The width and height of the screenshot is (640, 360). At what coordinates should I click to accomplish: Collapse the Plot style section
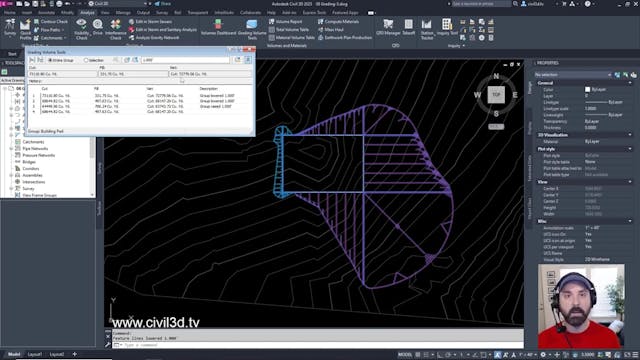pyautogui.click(x=630, y=149)
